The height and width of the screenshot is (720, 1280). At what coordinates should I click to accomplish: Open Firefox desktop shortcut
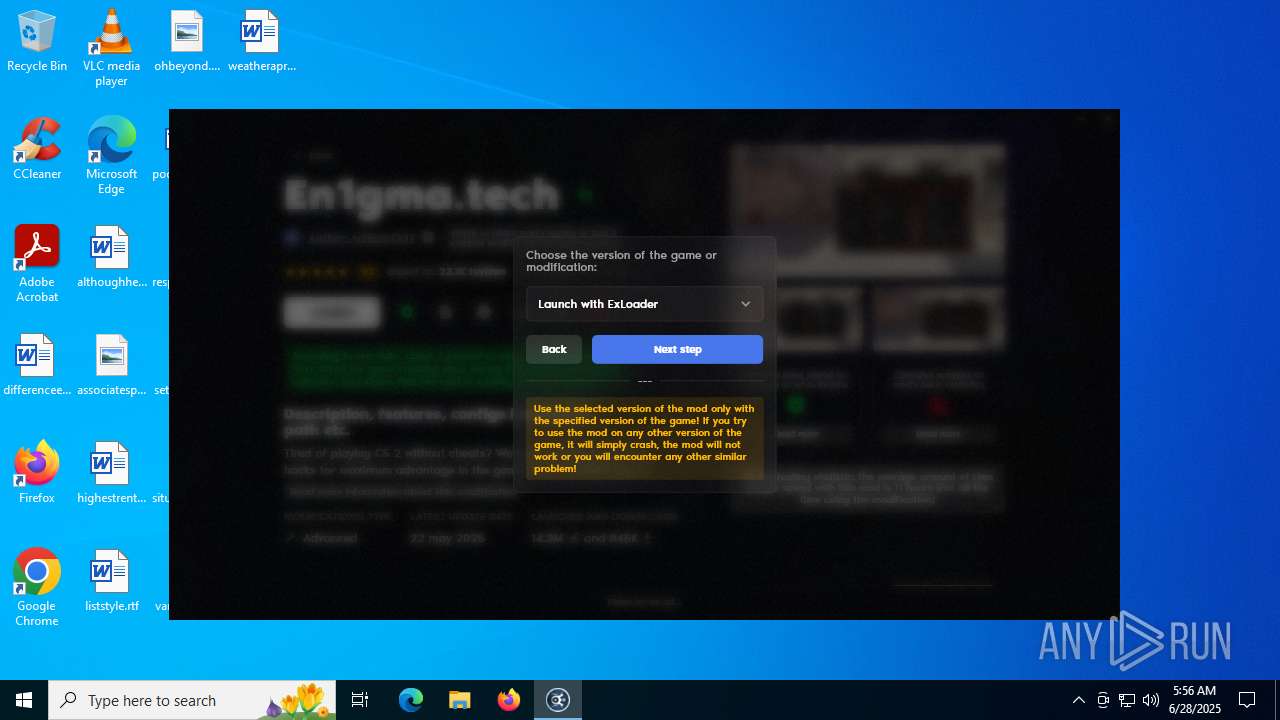(x=37, y=472)
